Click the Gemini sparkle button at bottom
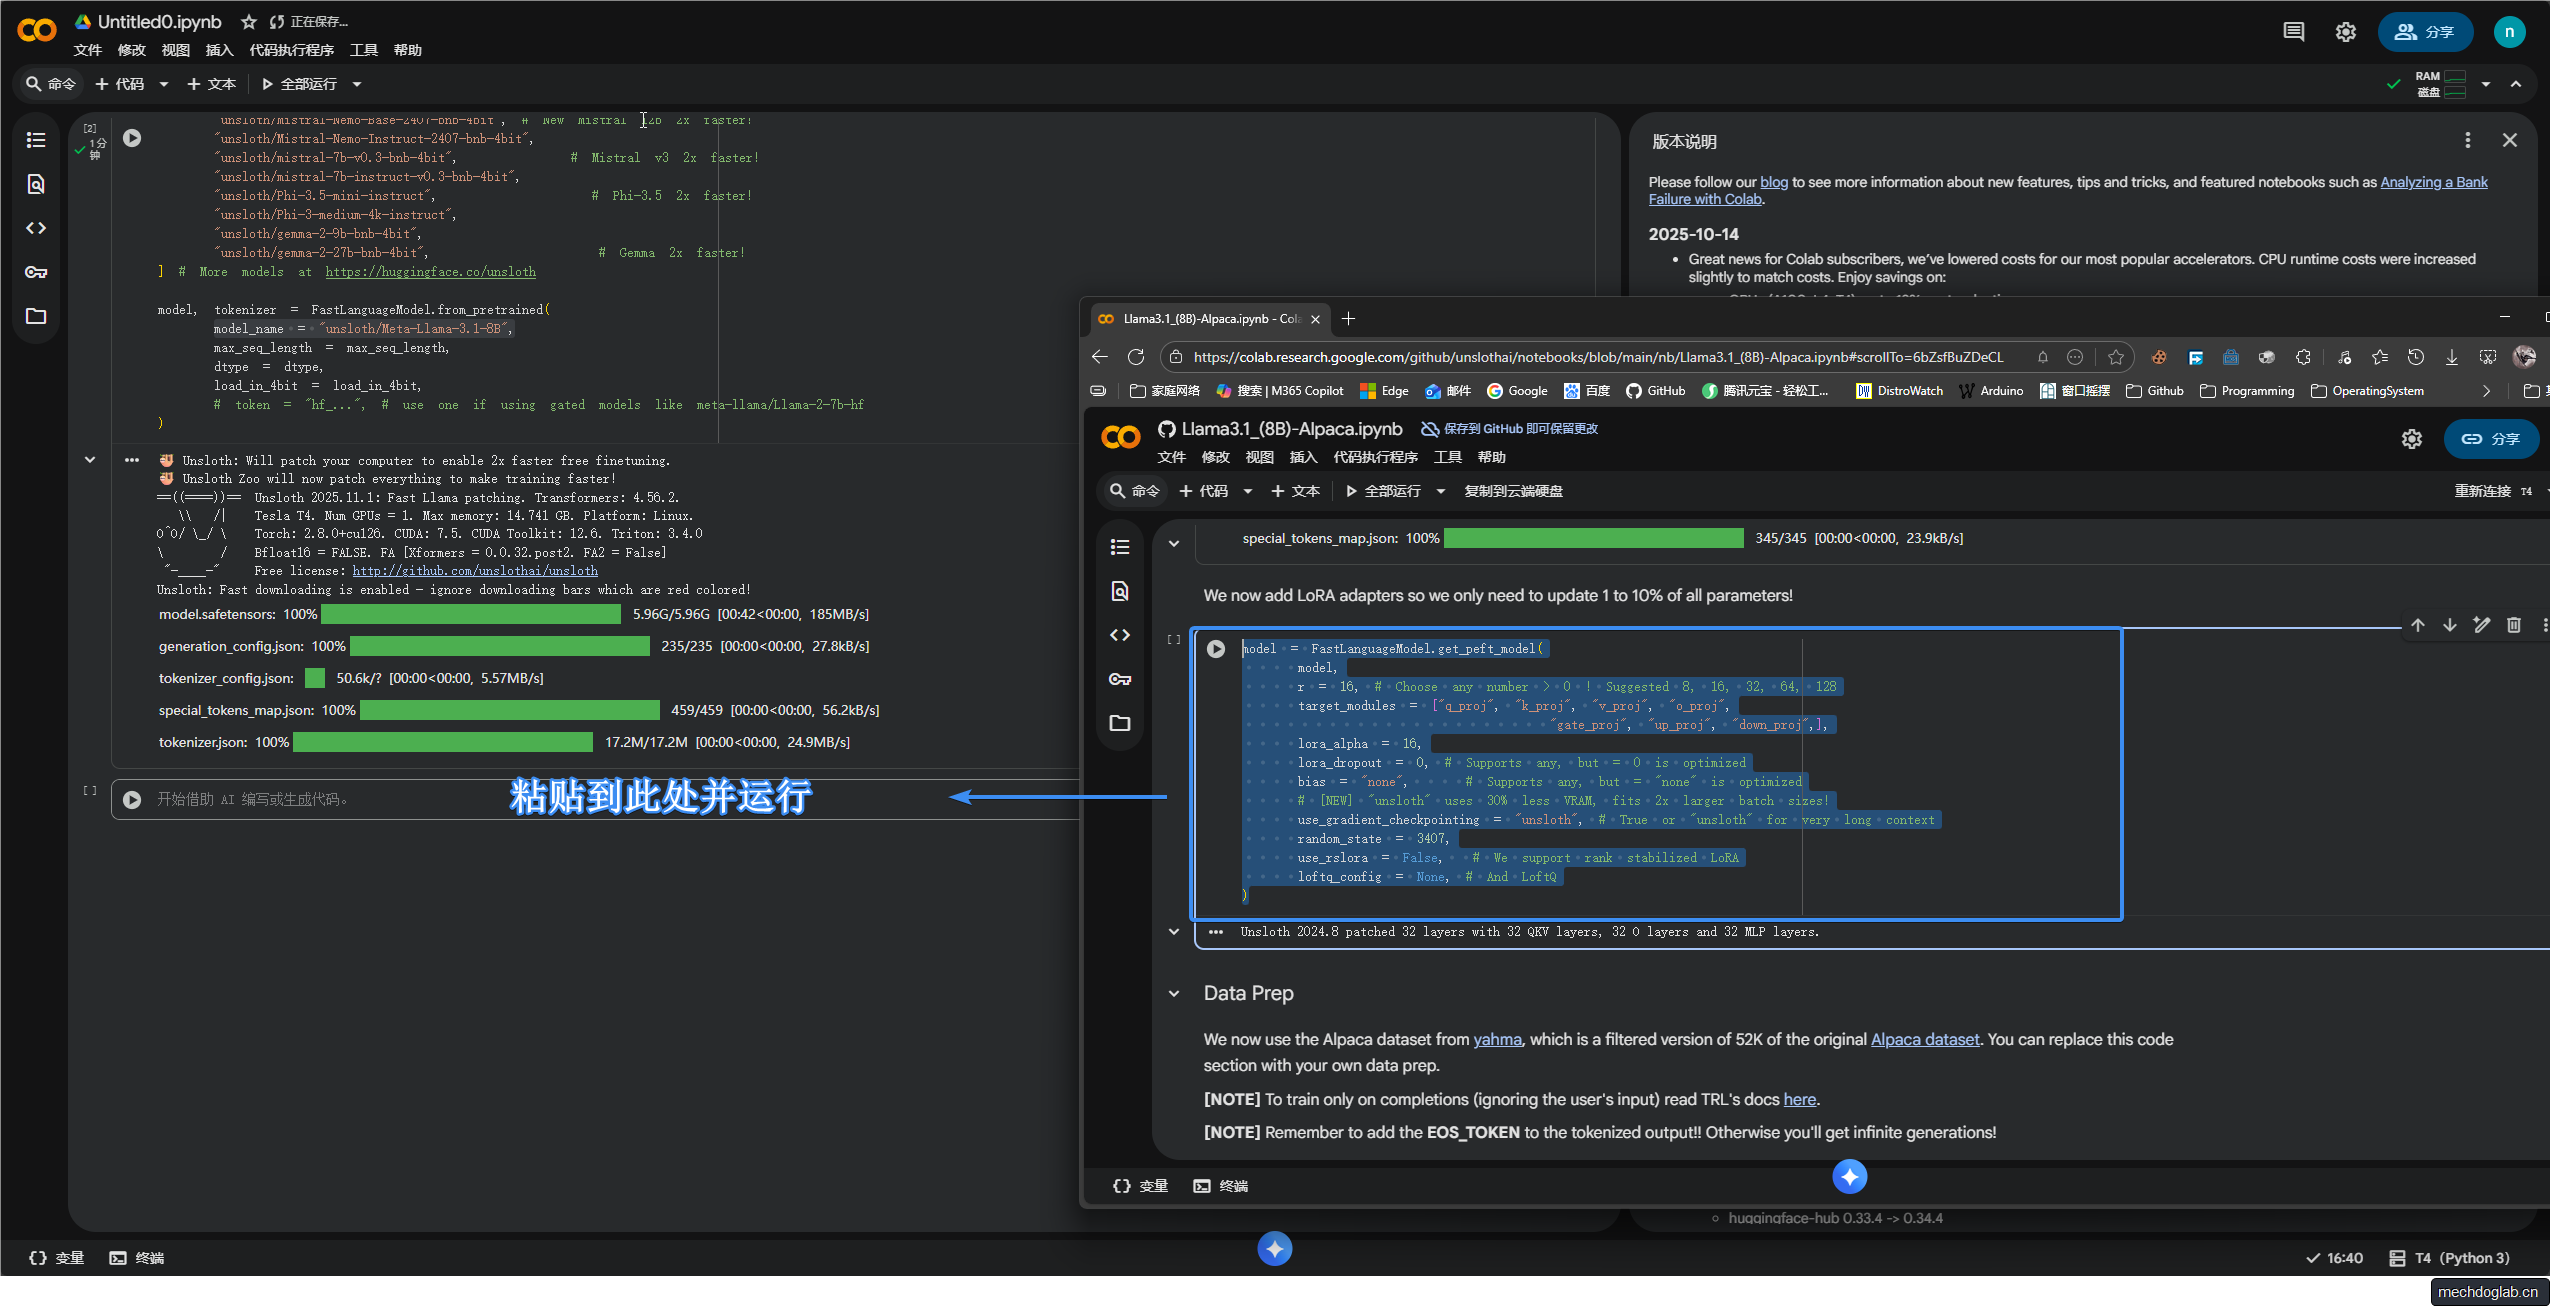Screen dimensions: 2550x1306 (1274, 1248)
